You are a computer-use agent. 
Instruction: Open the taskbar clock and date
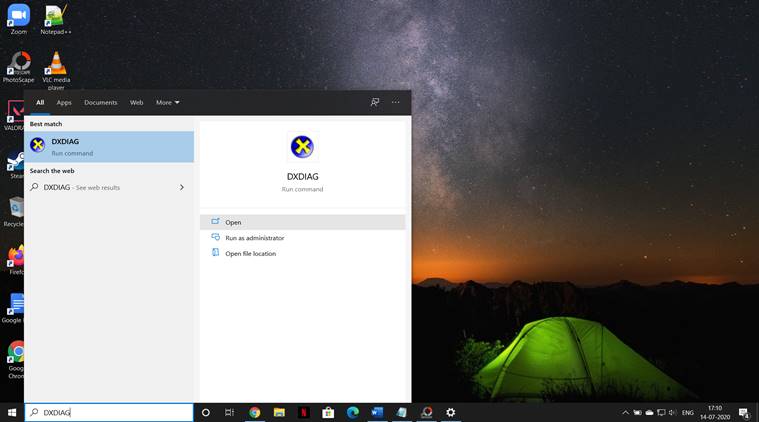[x=715, y=412]
